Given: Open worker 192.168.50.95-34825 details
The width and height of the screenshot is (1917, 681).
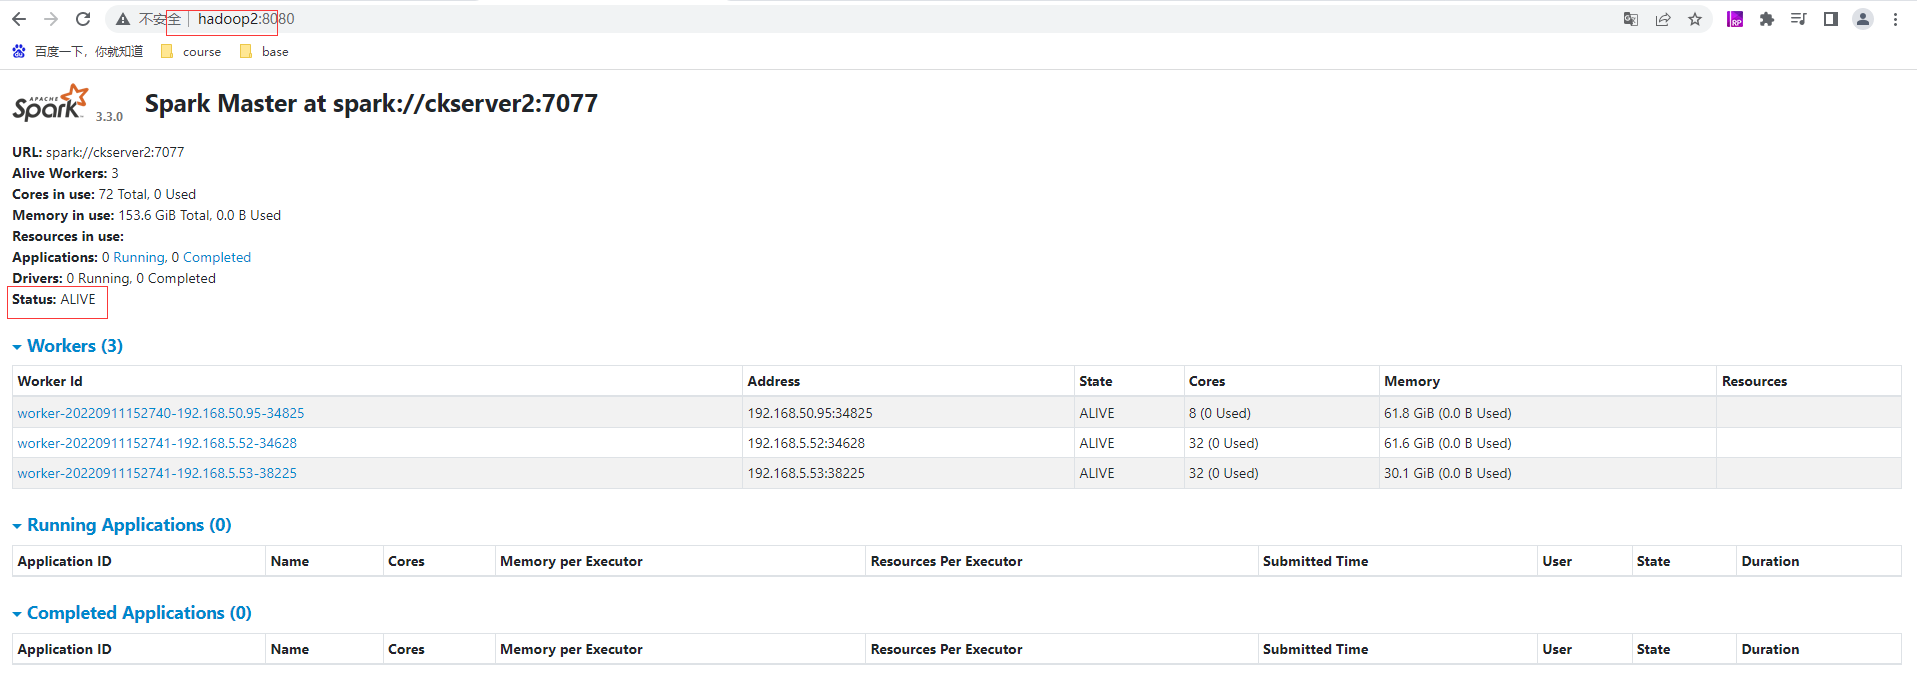Looking at the screenshot, I should coord(161,413).
